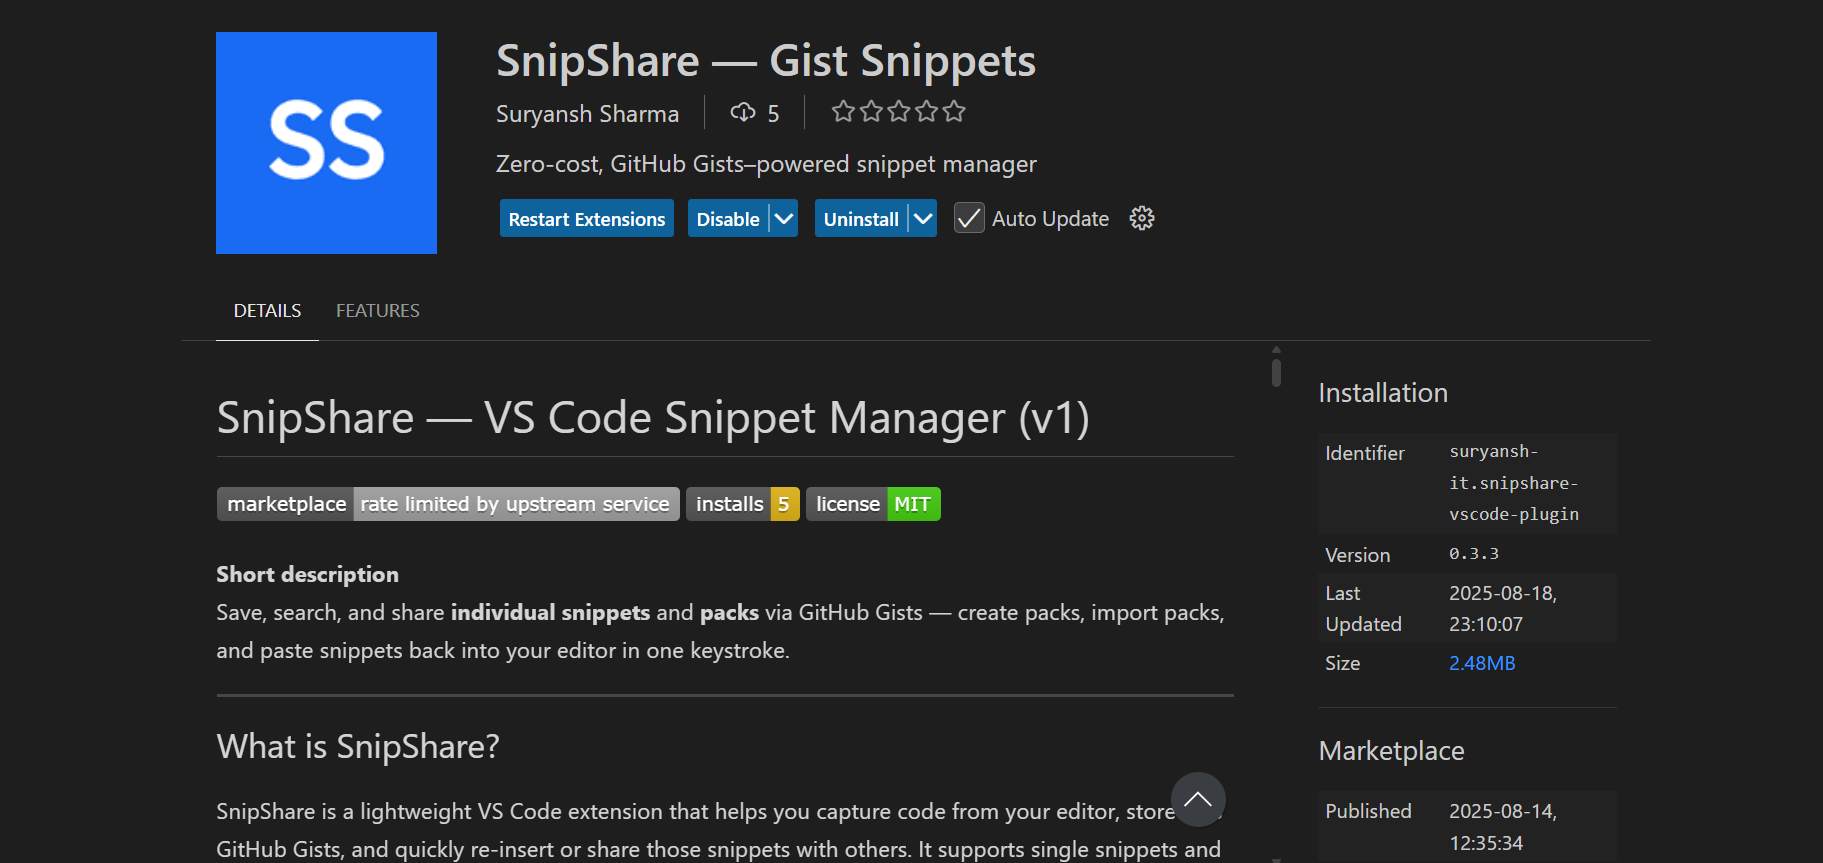Viewport: 1823px width, 863px height.
Task: Click the star rating icons
Action: click(898, 112)
